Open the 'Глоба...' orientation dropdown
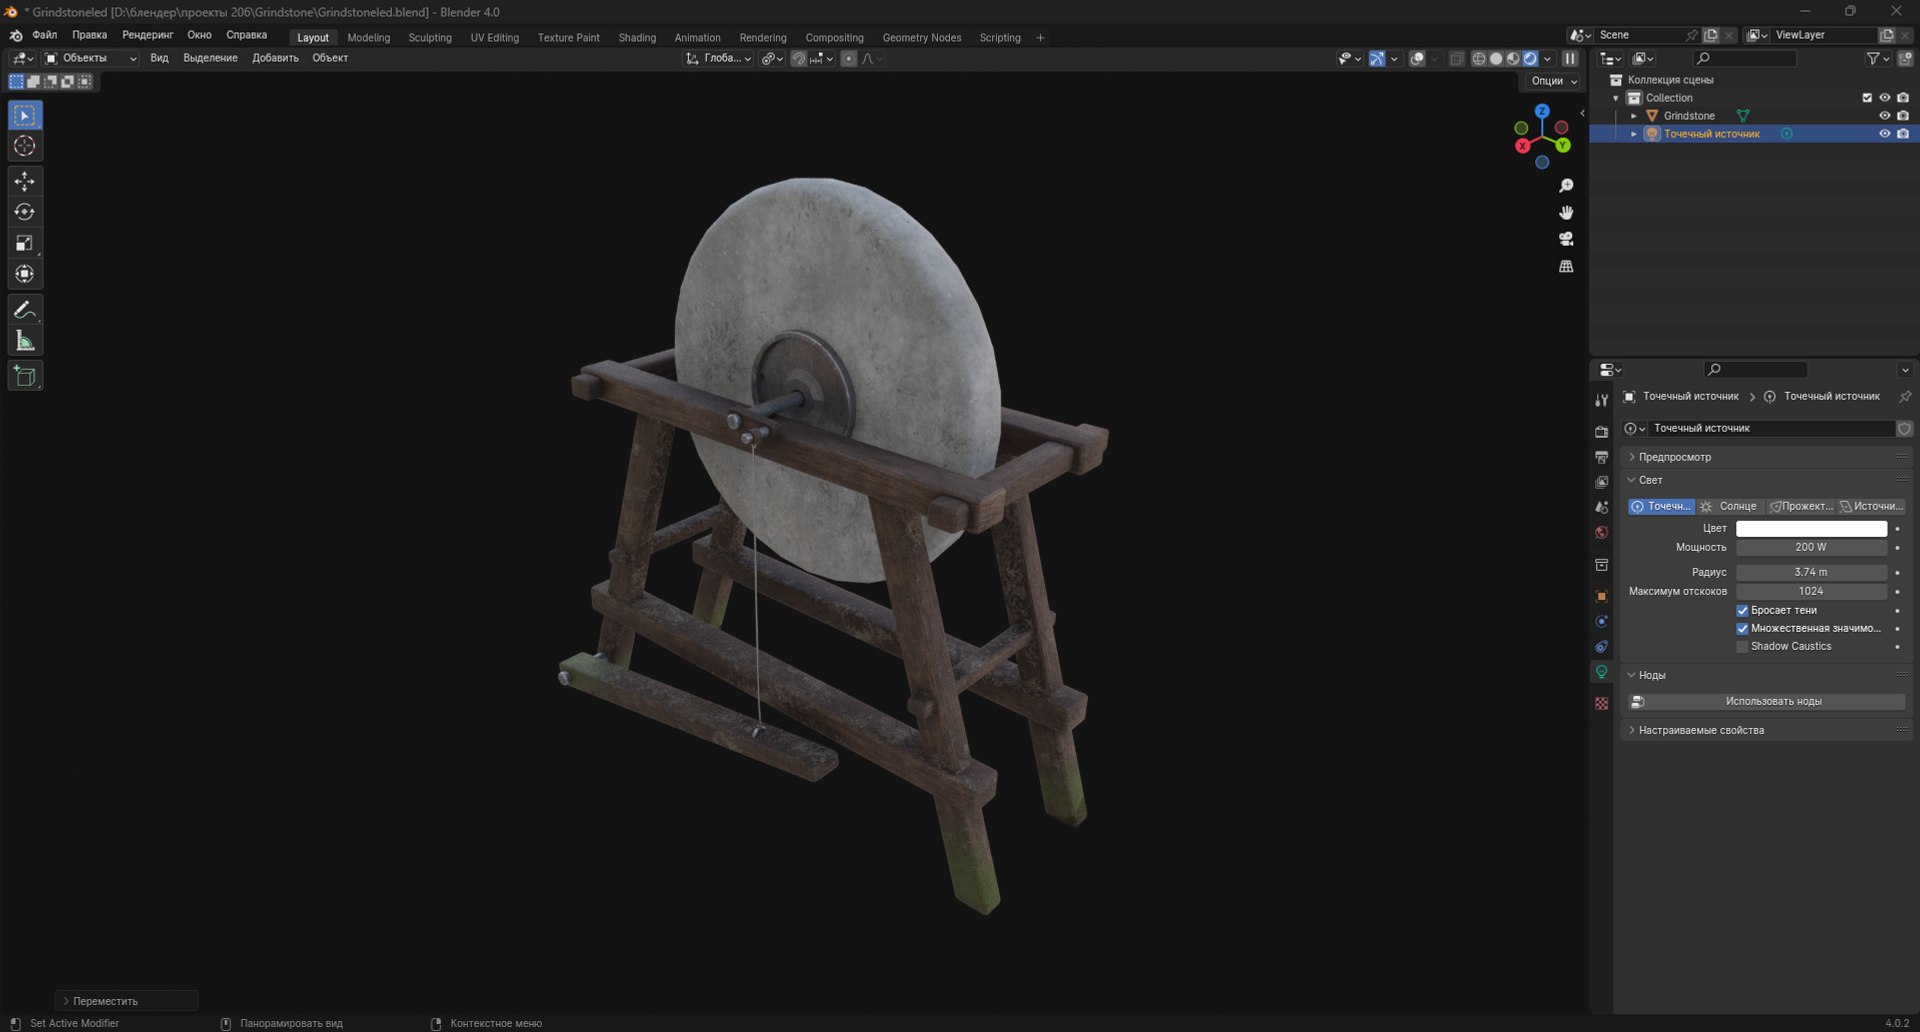The width and height of the screenshot is (1920, 1032). tap(718, 58)
